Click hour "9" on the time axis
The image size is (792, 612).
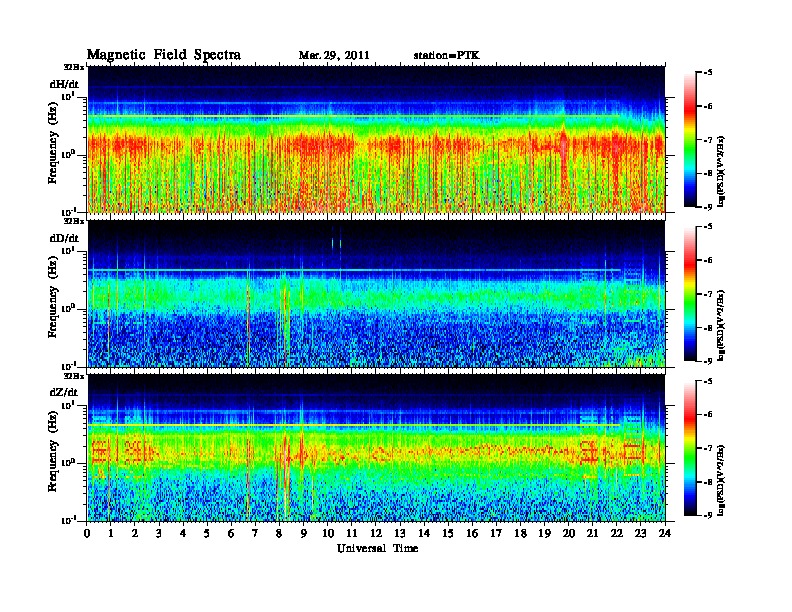coord(304,533)
